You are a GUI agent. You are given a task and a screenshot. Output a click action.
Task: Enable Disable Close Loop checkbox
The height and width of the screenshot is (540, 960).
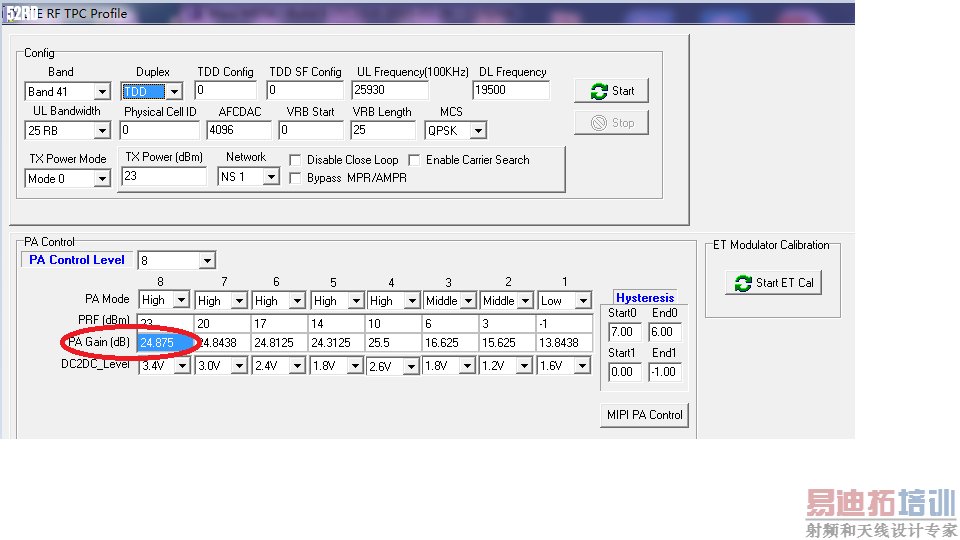[x=295, y=160]
